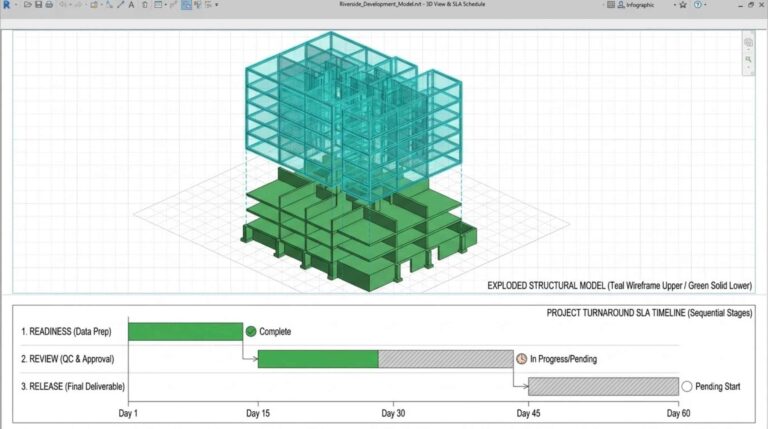Open the Help dropdown arrow

click(x=705, y=5)
